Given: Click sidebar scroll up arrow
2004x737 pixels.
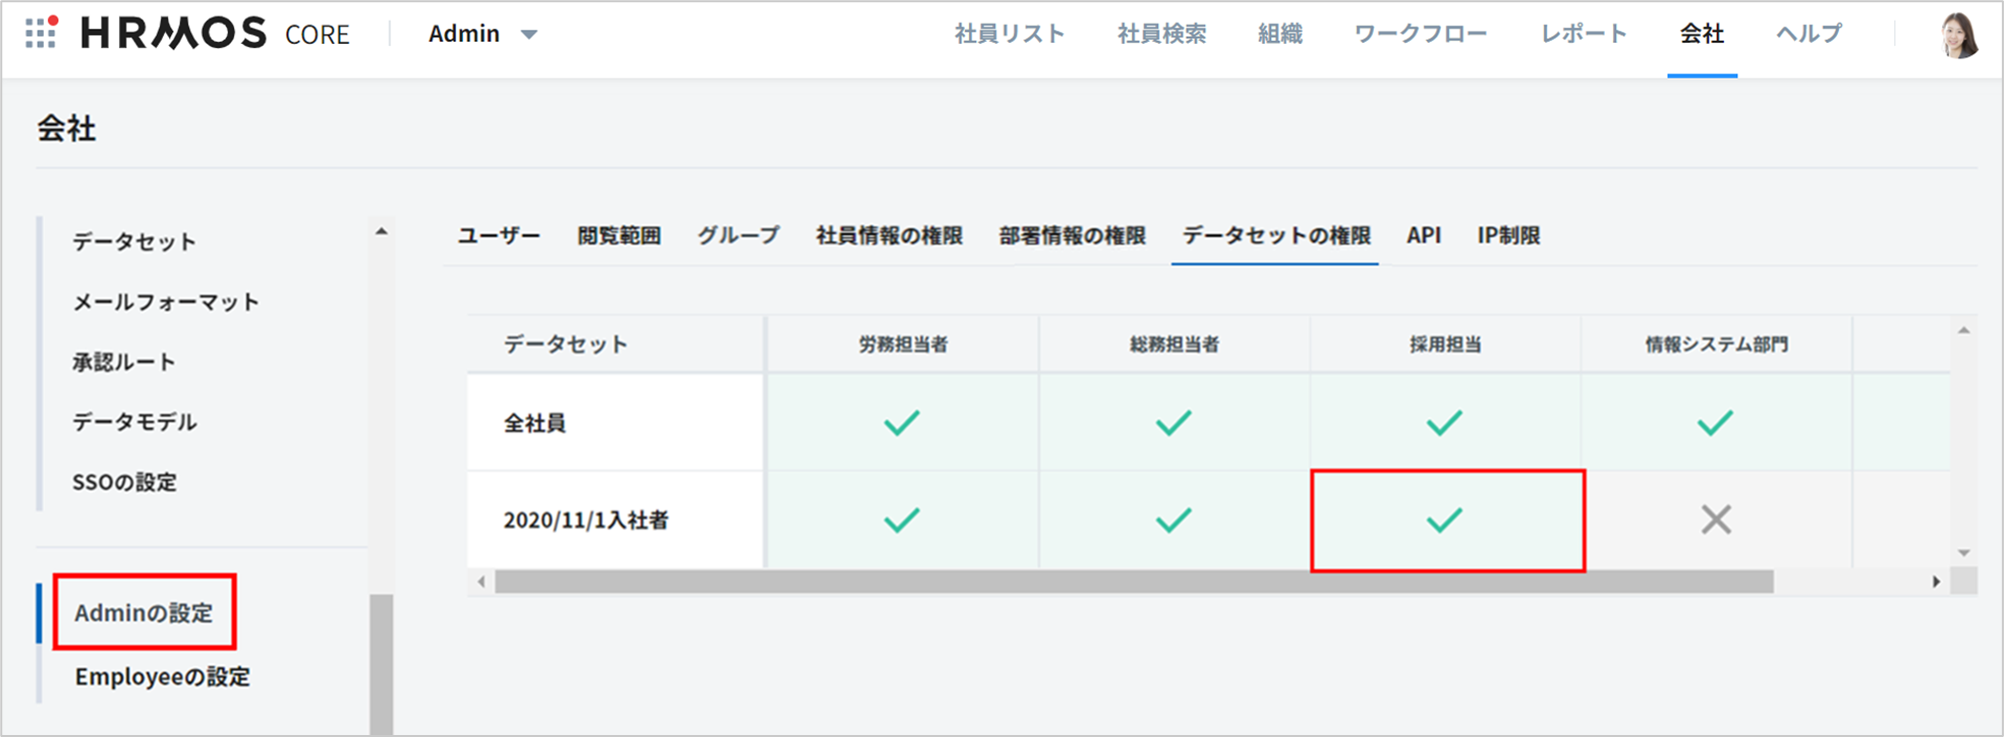Looking at the screenshot, I should [x=381, y=232].
